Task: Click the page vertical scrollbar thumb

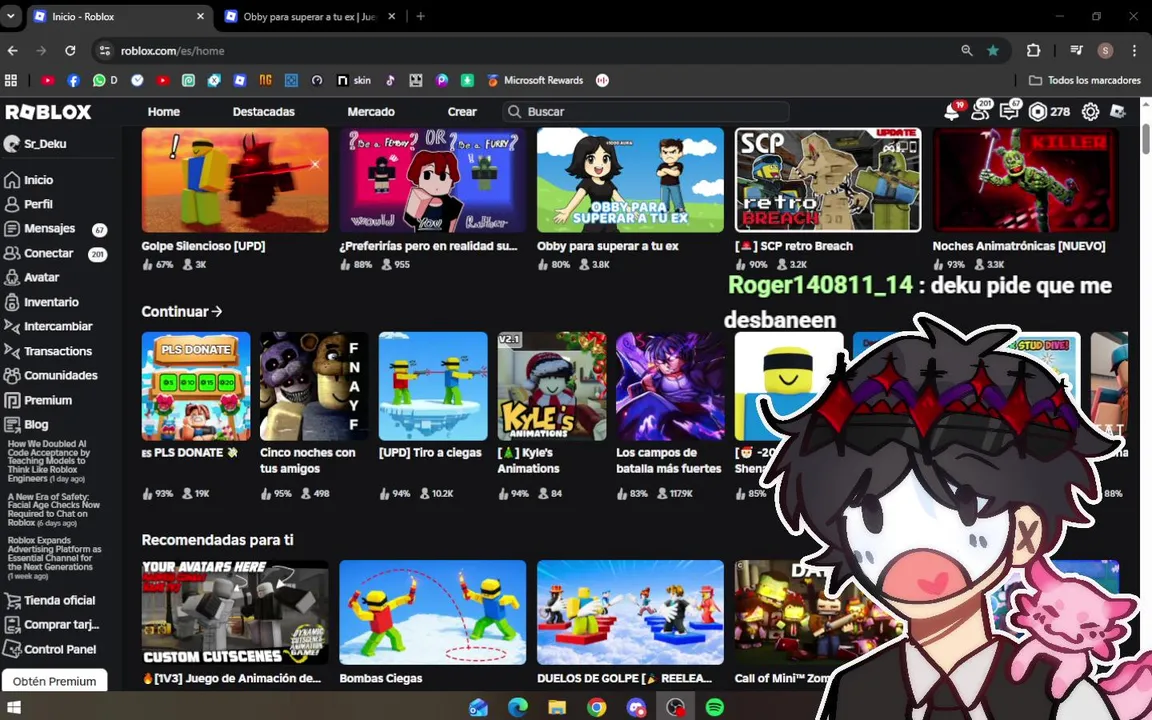Action: coord(1145,140)
